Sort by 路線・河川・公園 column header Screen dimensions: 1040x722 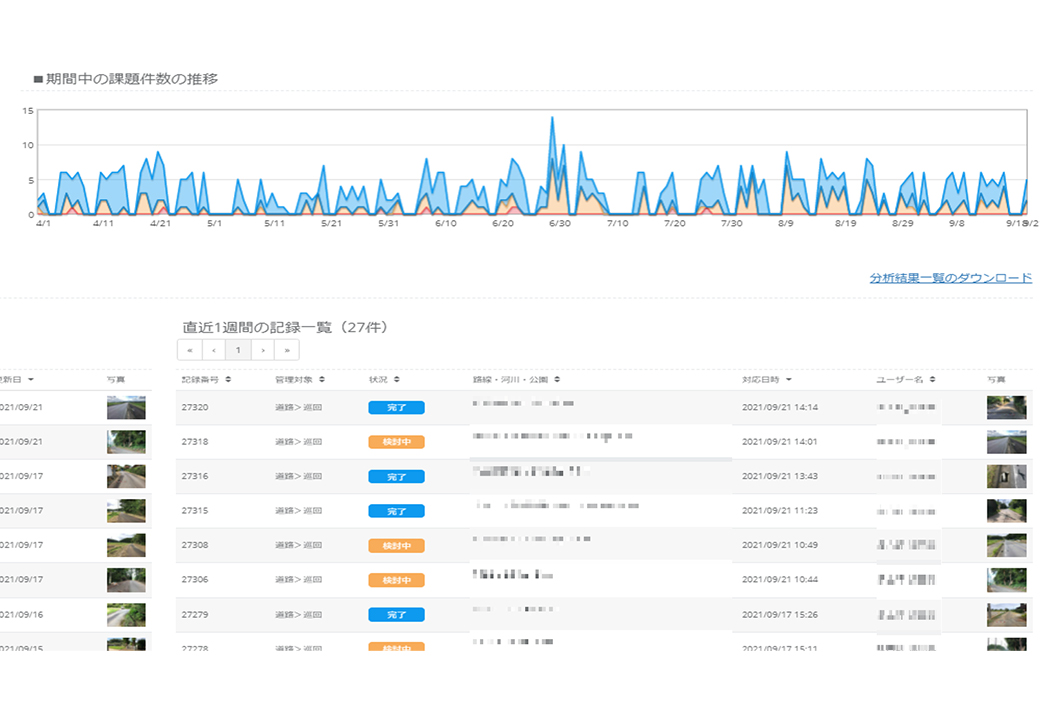point(516,380)
